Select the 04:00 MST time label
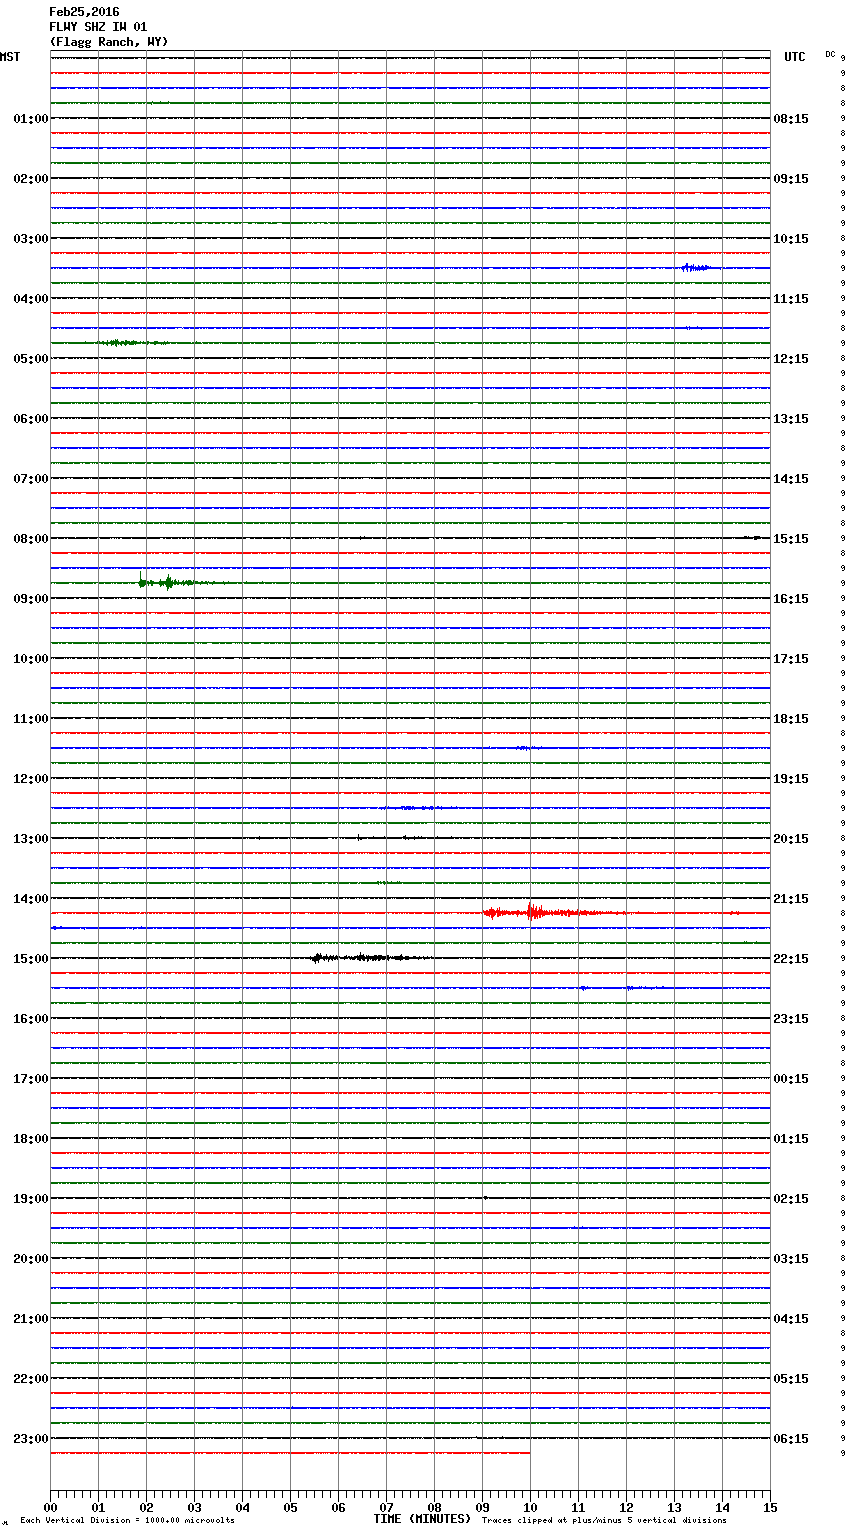Viewport: 850px width, 1534px height. coord(31,299)
